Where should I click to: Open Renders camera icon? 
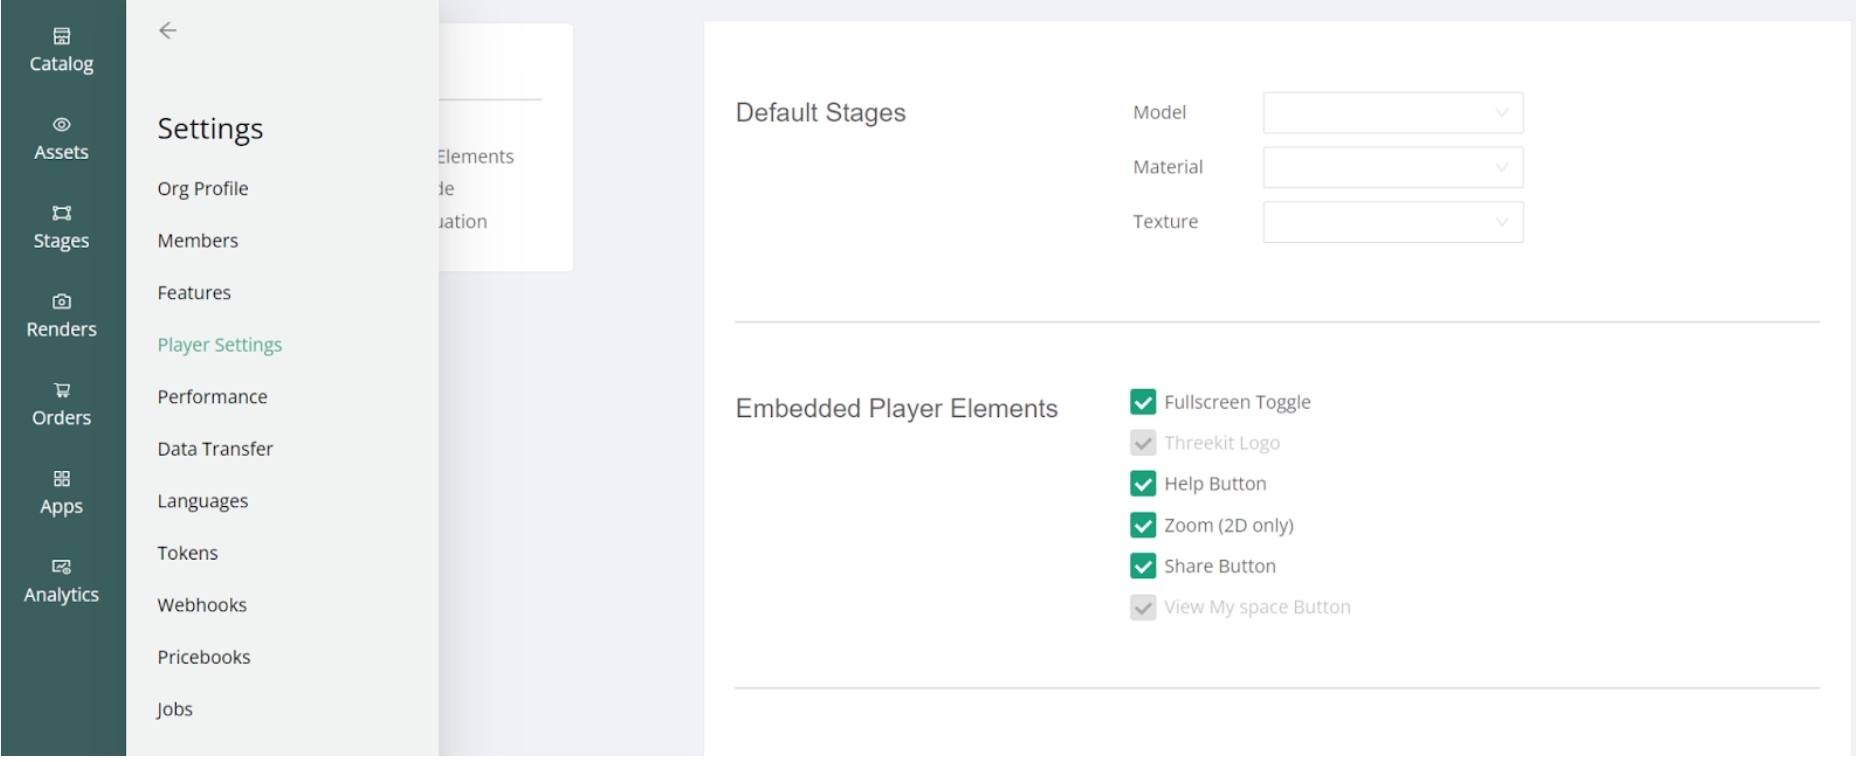coord(62,302)
